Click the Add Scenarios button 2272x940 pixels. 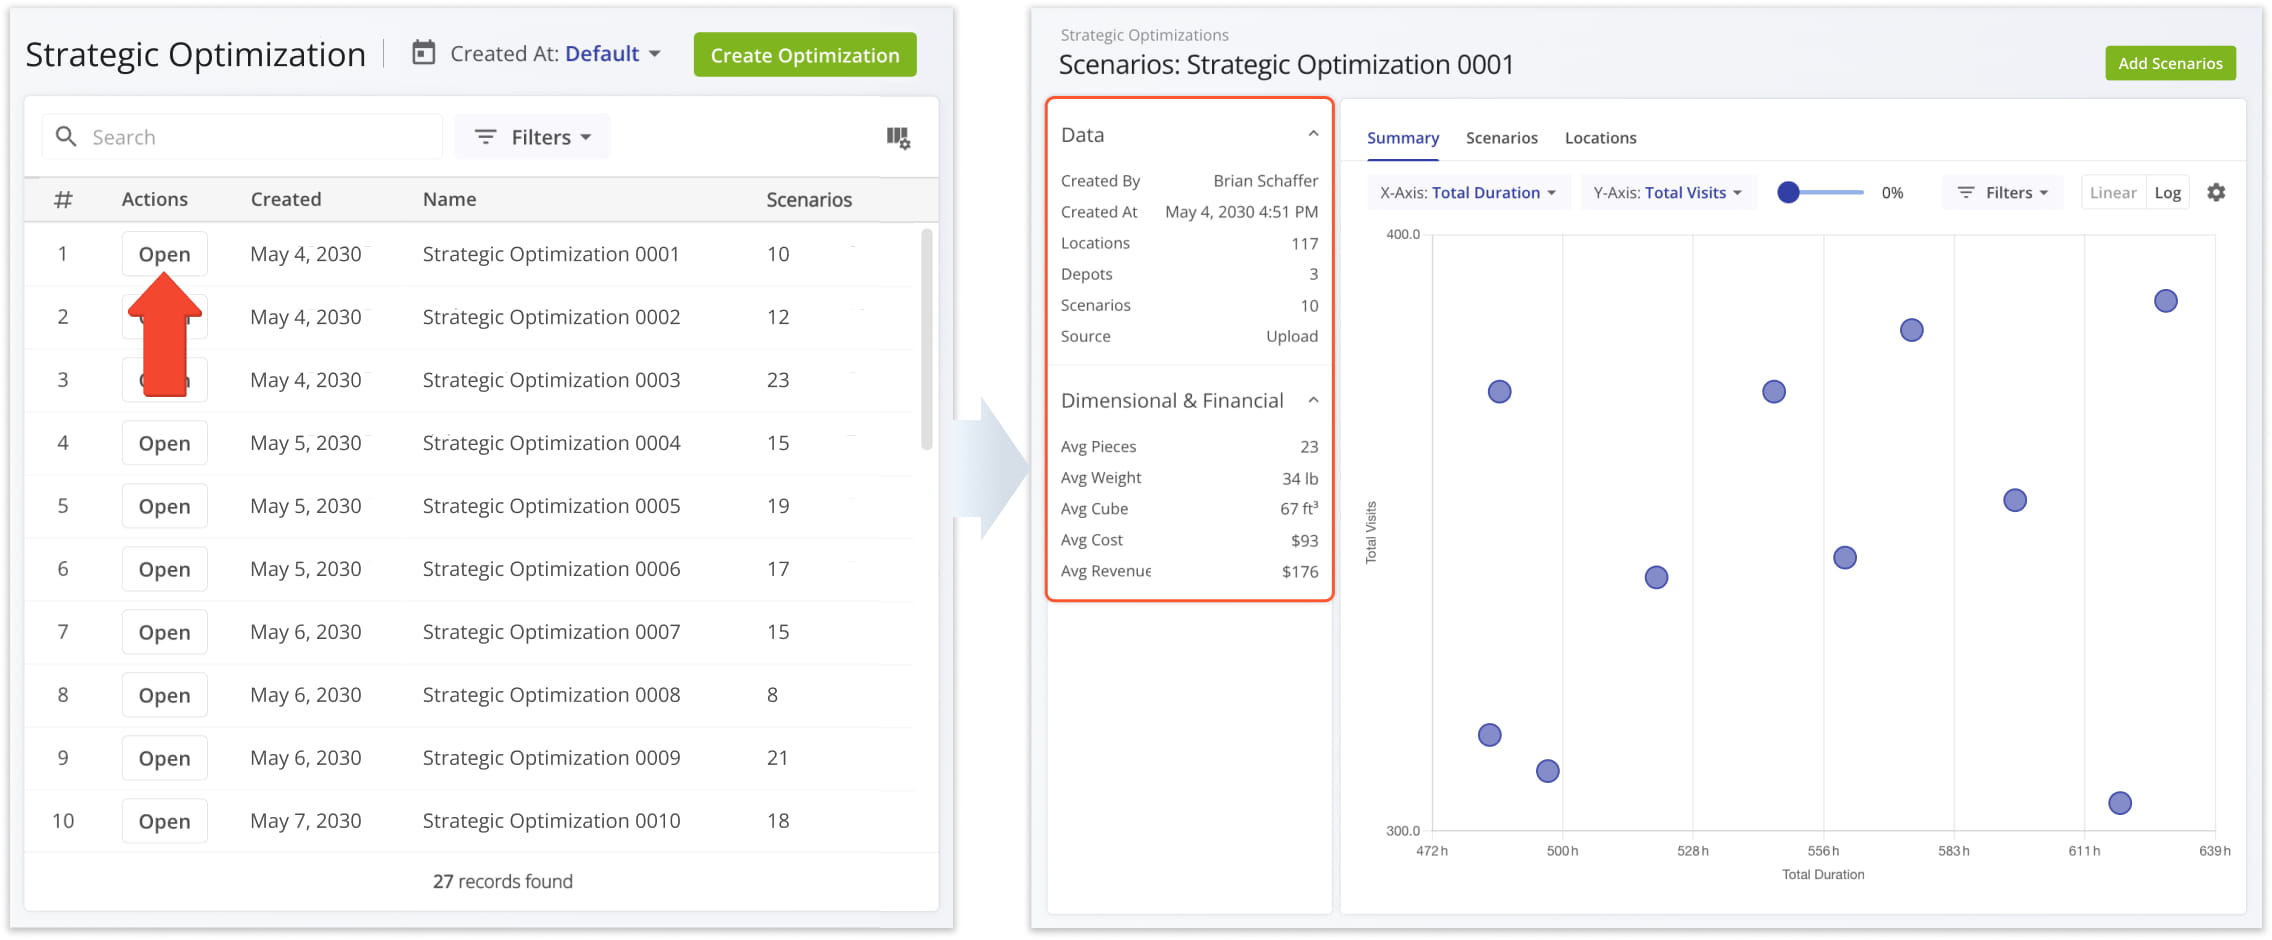click(2169, 63)
